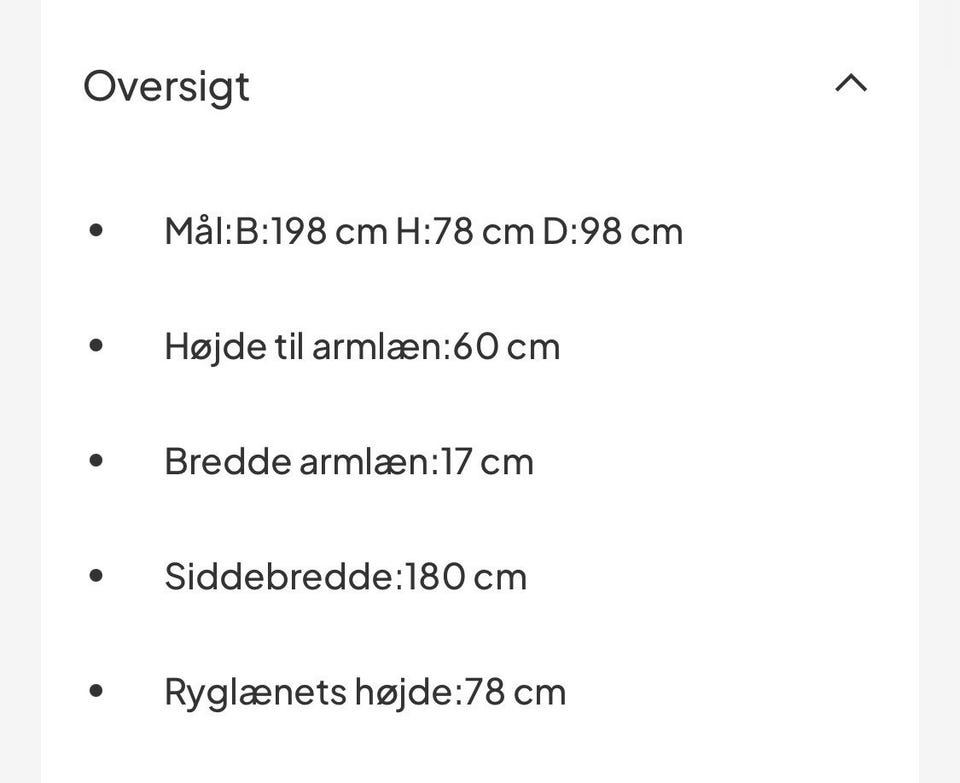
Task: Click the Mål dimensions text line
Action: (423, 230)
